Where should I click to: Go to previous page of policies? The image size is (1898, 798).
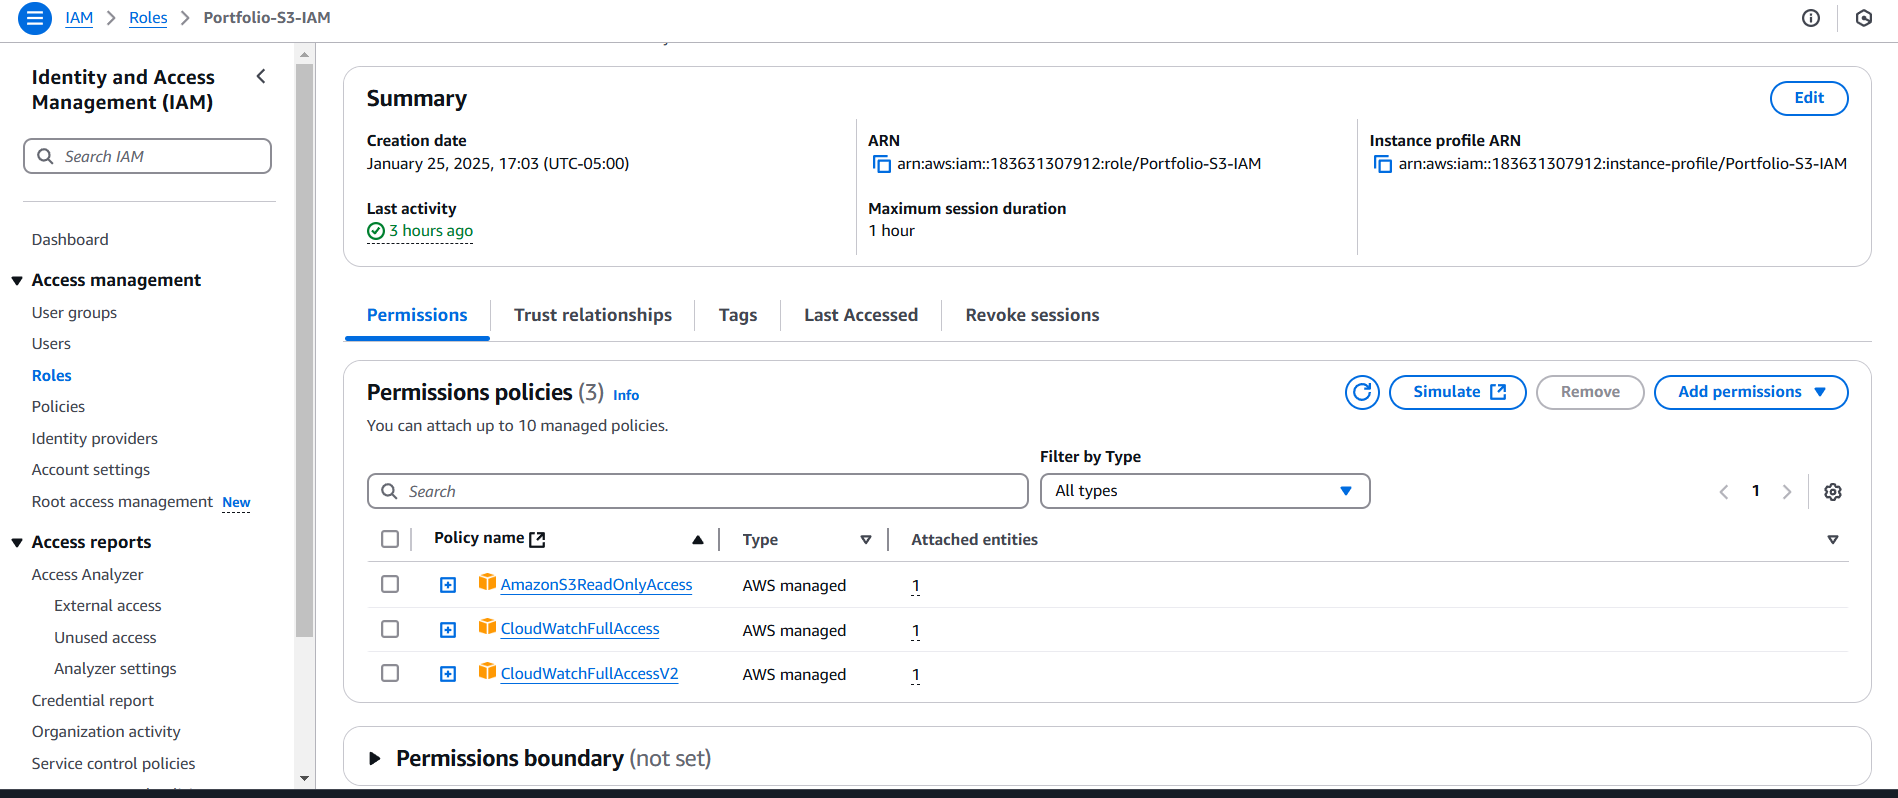point(1724,492)
